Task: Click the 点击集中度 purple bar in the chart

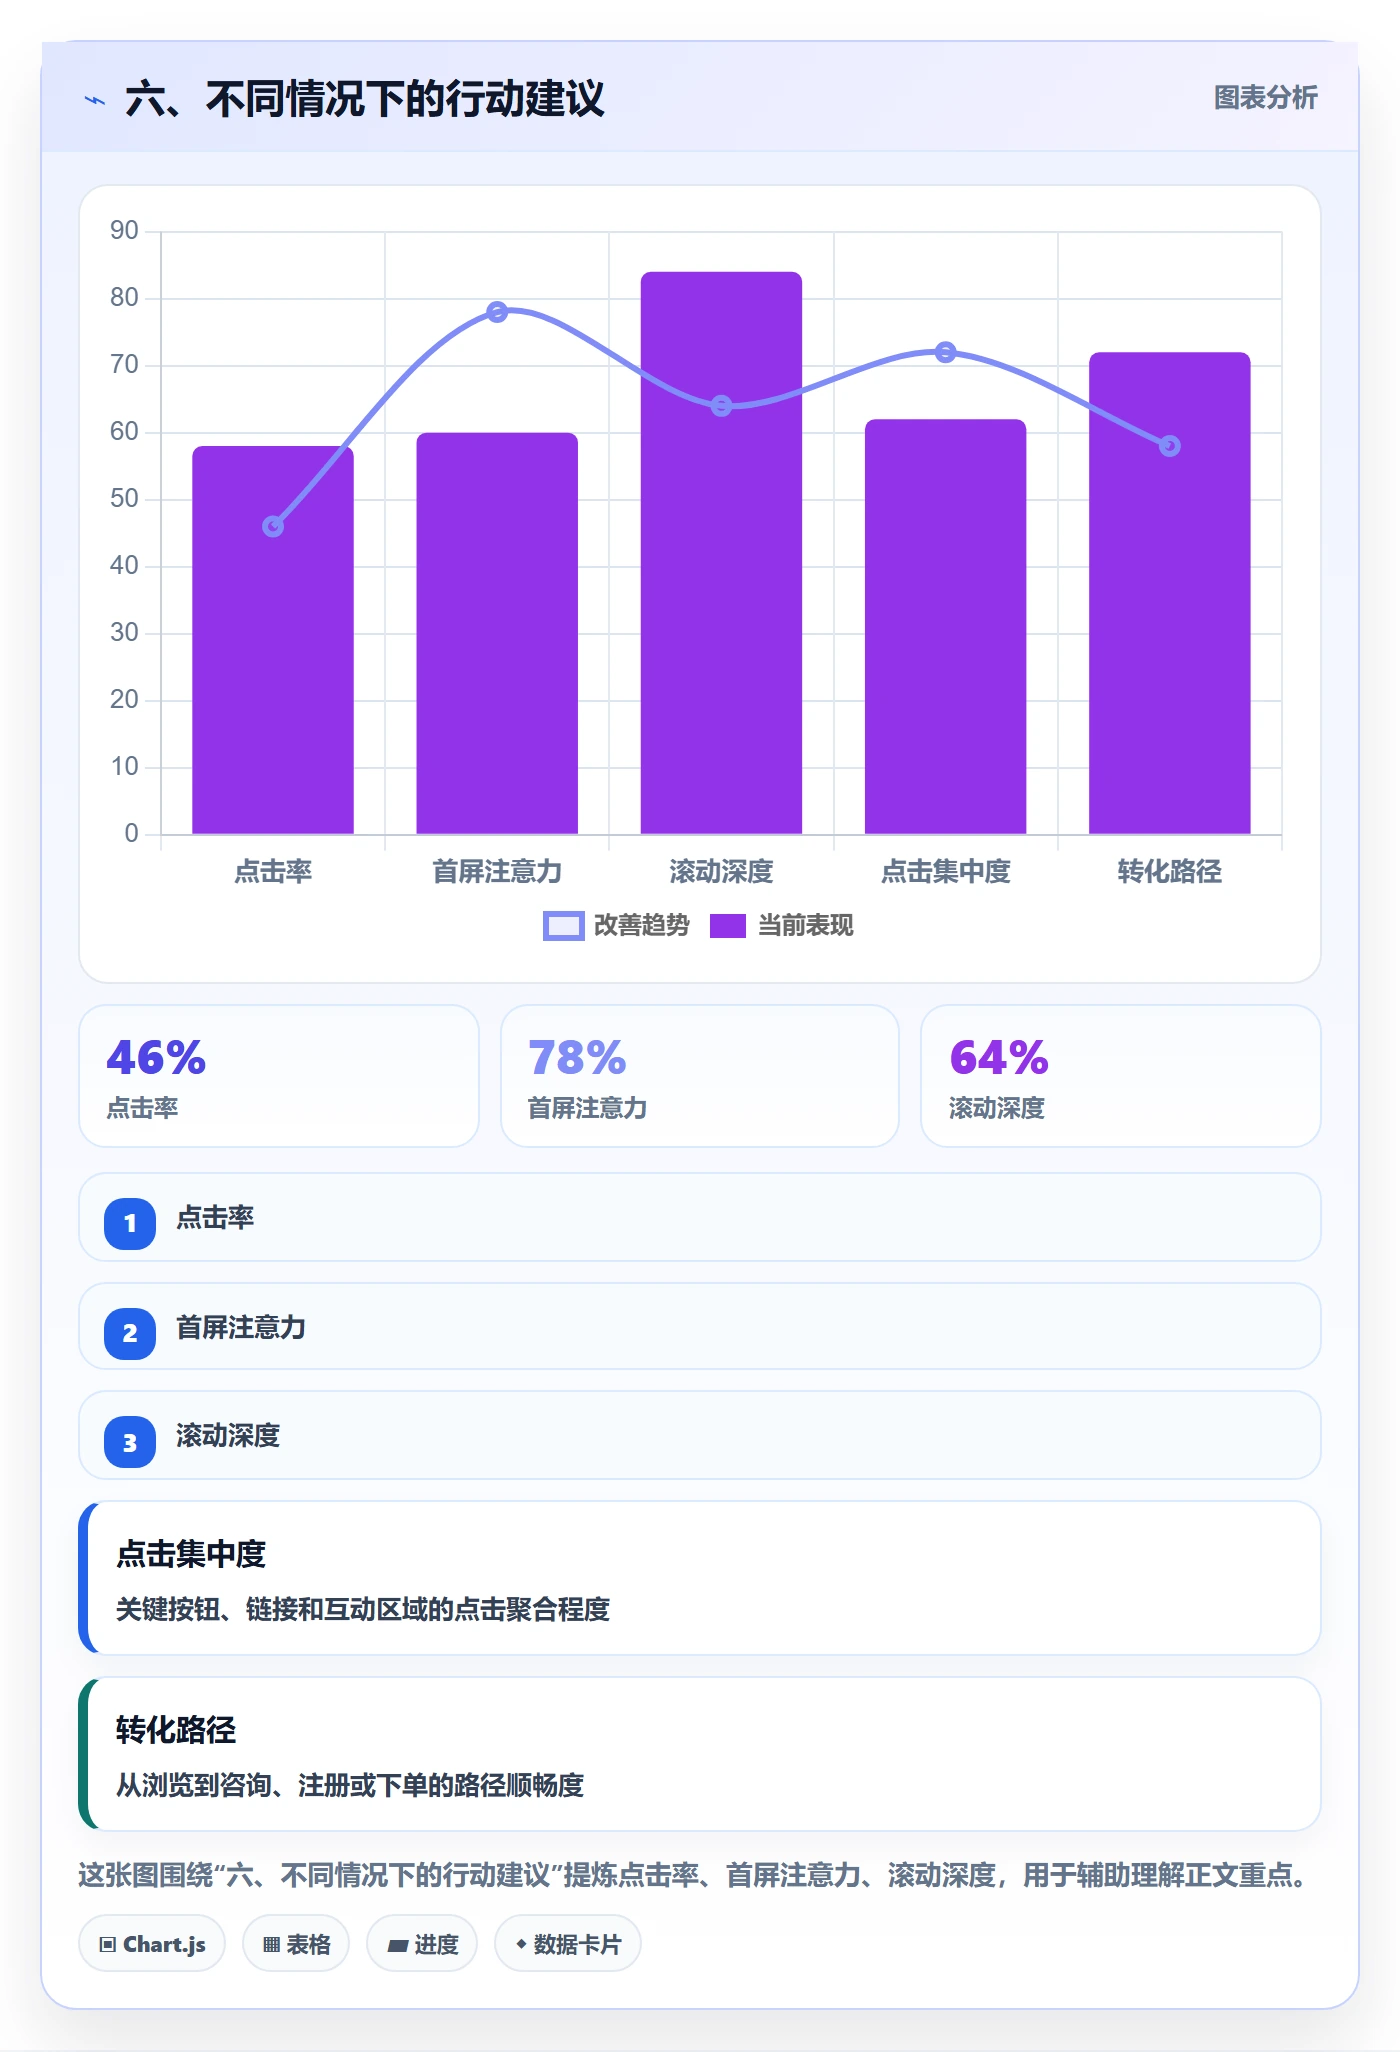Action: [x=945, y=626]
